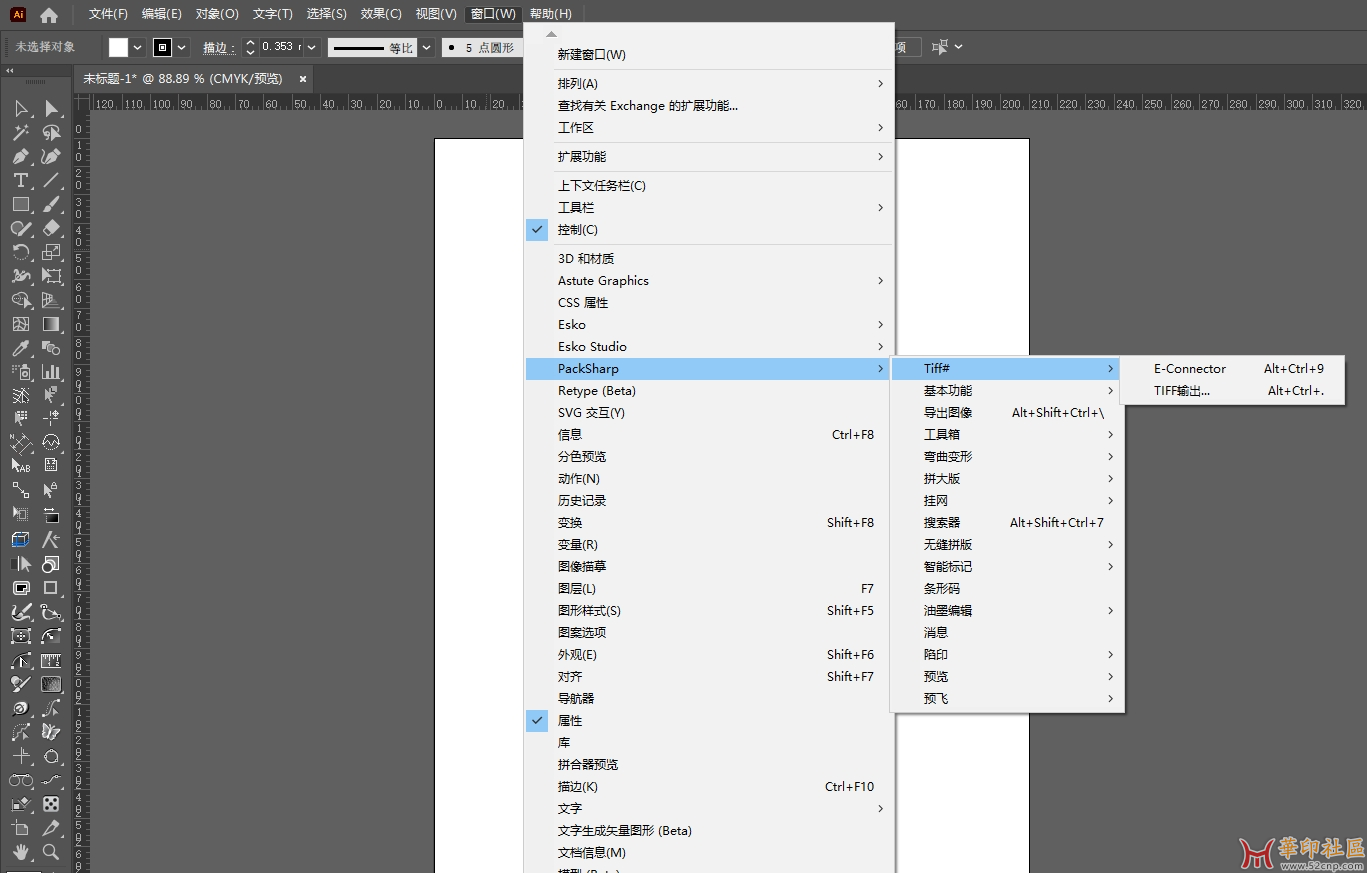Select the Eraser tool

click(x=51, y=228)
